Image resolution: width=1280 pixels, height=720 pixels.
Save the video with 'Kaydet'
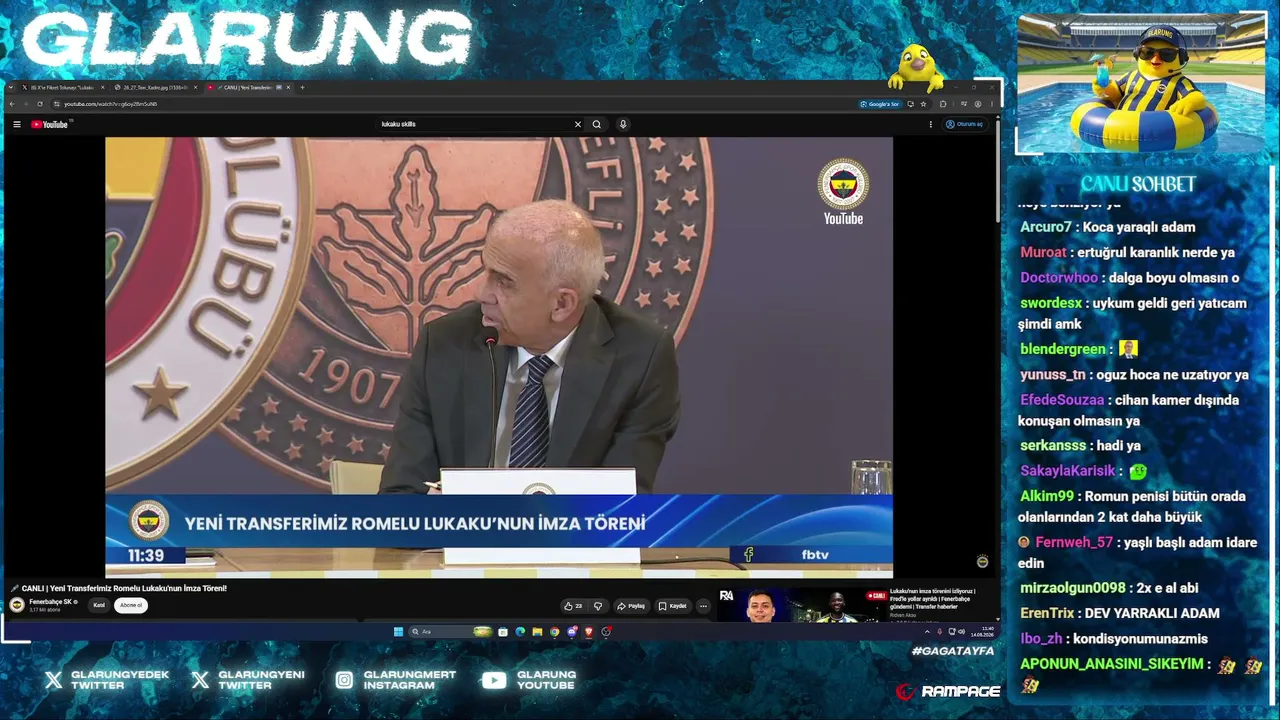(x=673, y=606)
